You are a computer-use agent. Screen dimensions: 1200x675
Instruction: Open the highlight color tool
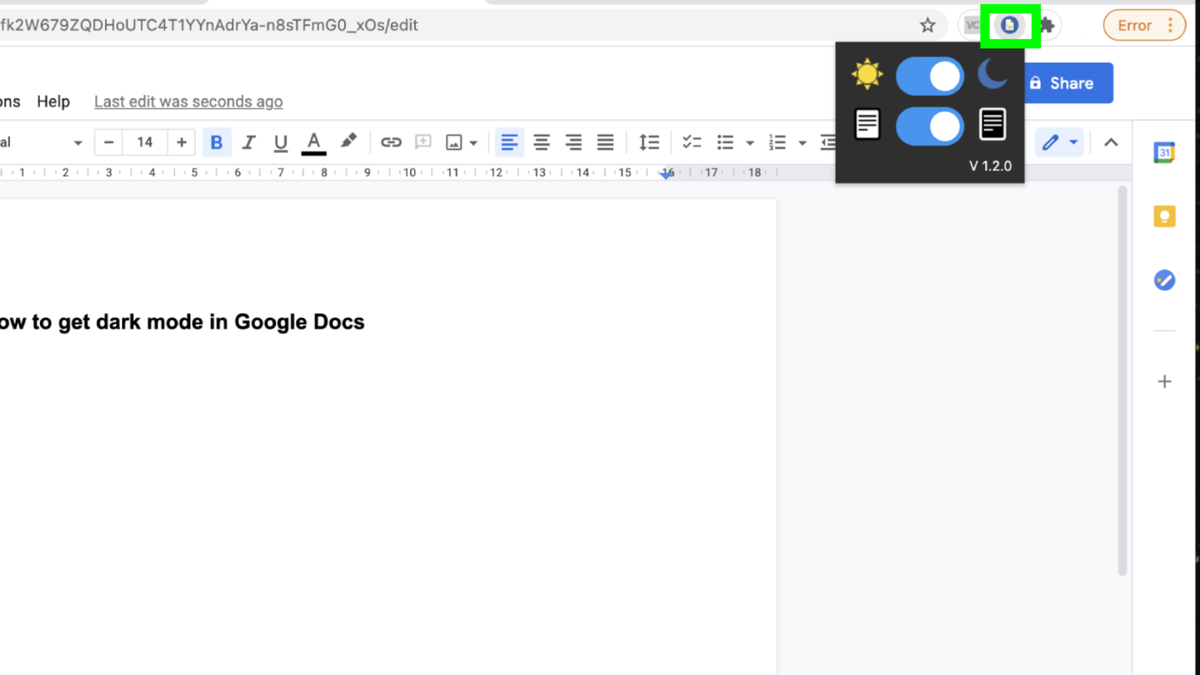tap(347, 142)
